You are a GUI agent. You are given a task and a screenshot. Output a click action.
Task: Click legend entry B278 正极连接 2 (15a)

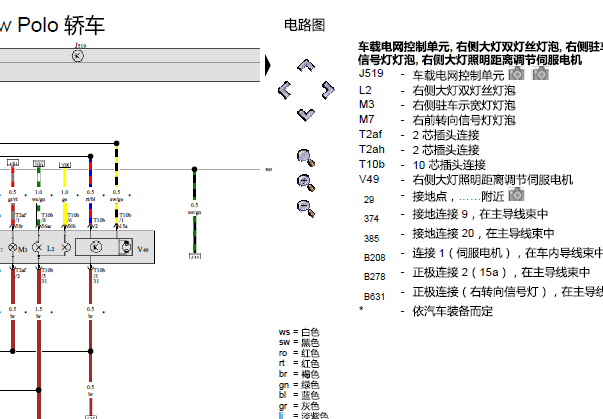tap(476, 273)
